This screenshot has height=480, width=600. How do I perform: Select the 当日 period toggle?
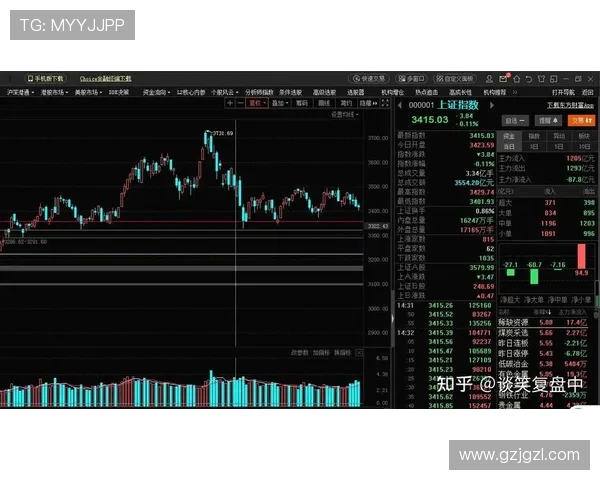(509, 147)
